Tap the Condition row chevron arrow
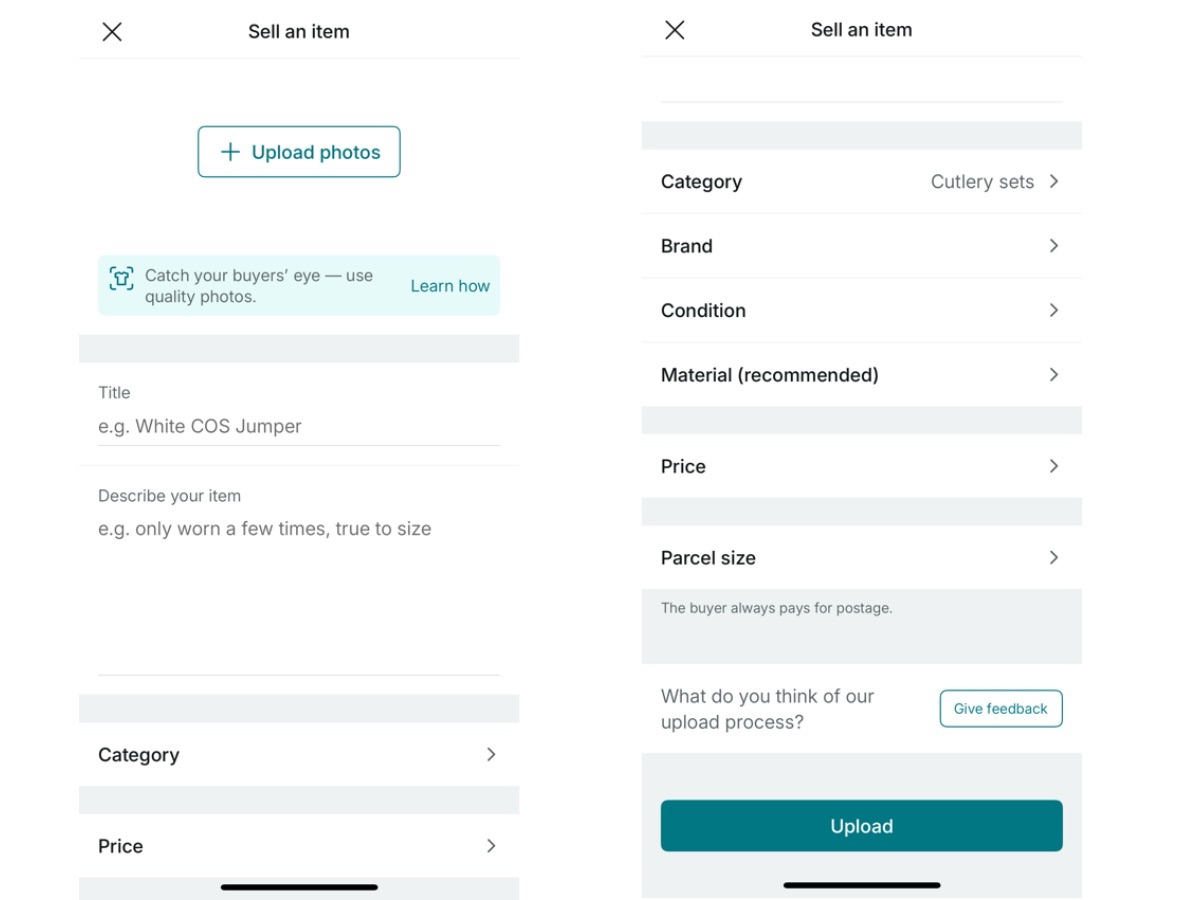The width and height of the screenshot is (1200, 900). pos(1053,311)
